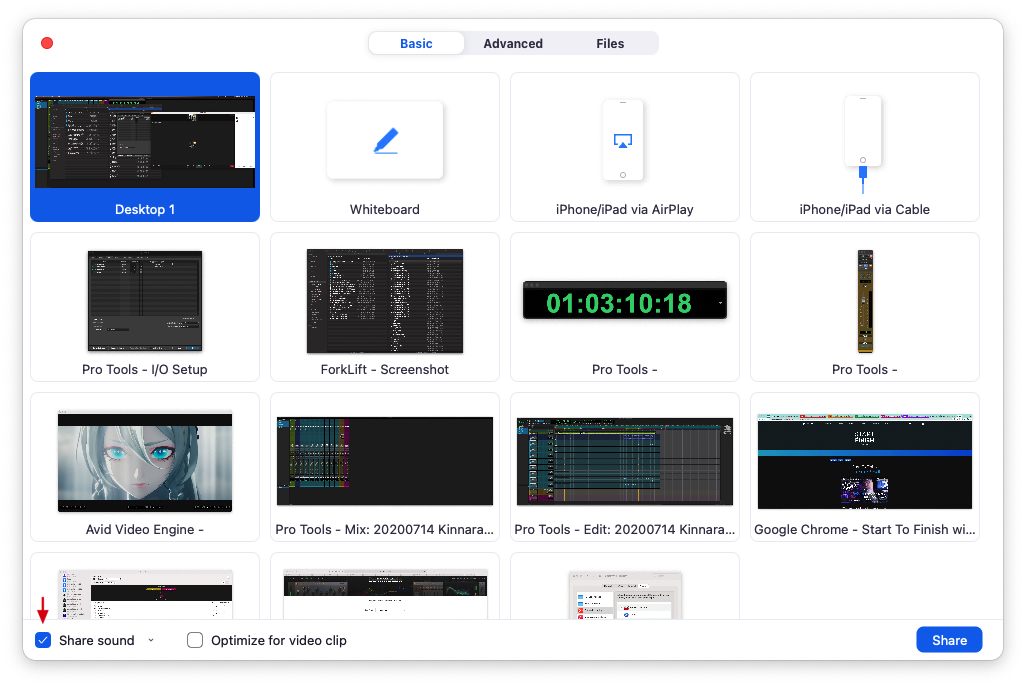Click the blue Share button
This screenshot has width=1026, height=687.
949,640
